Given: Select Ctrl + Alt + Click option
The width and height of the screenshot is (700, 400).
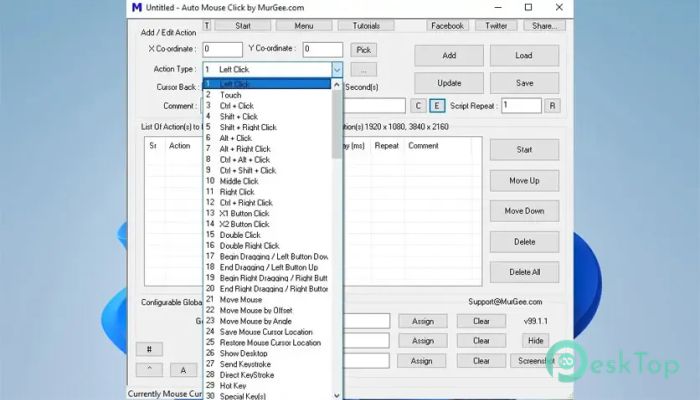Looking at the screenshot, I should click(x=267, y=159).
